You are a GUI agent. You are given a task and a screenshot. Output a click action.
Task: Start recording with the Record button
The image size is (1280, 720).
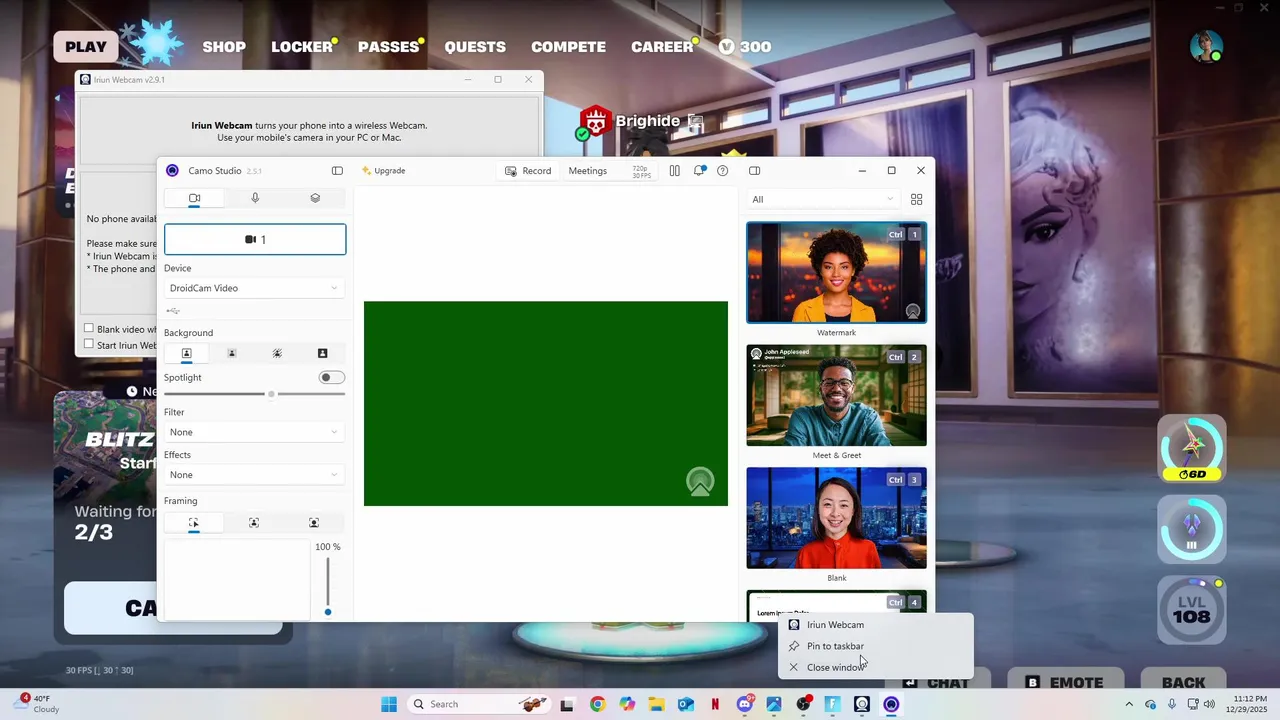tap(528, 171)
